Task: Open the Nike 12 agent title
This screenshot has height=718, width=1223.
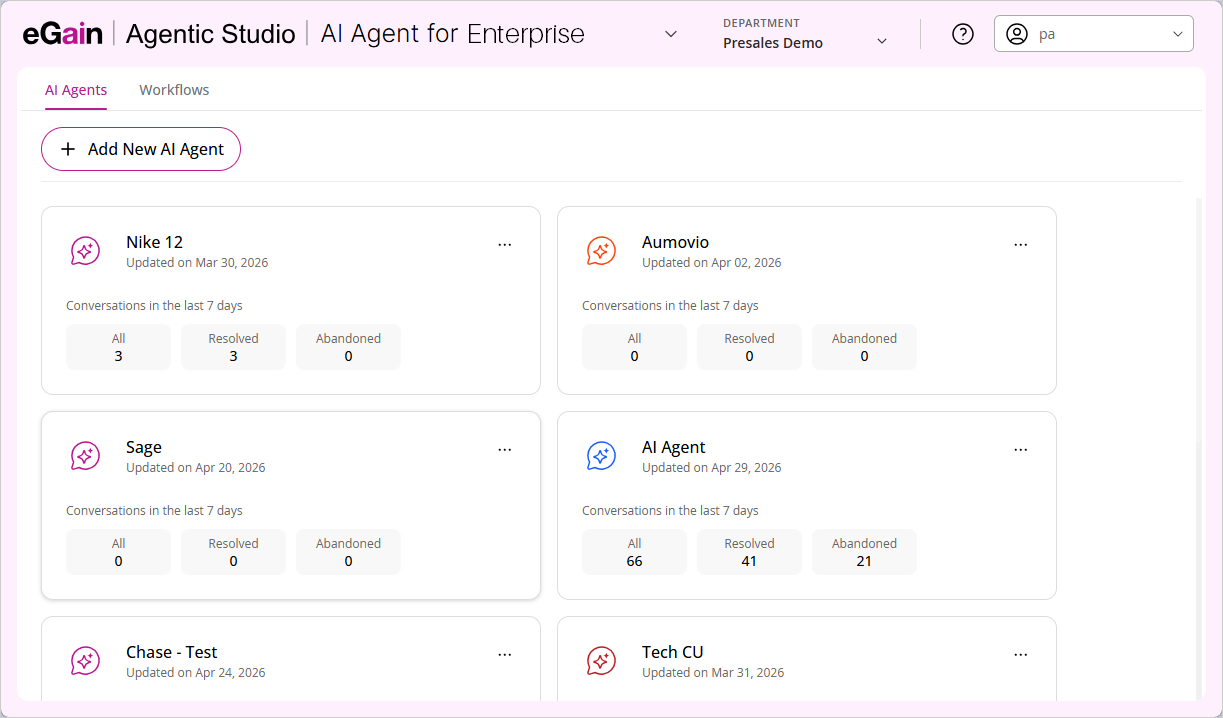Action: point(154,242)
